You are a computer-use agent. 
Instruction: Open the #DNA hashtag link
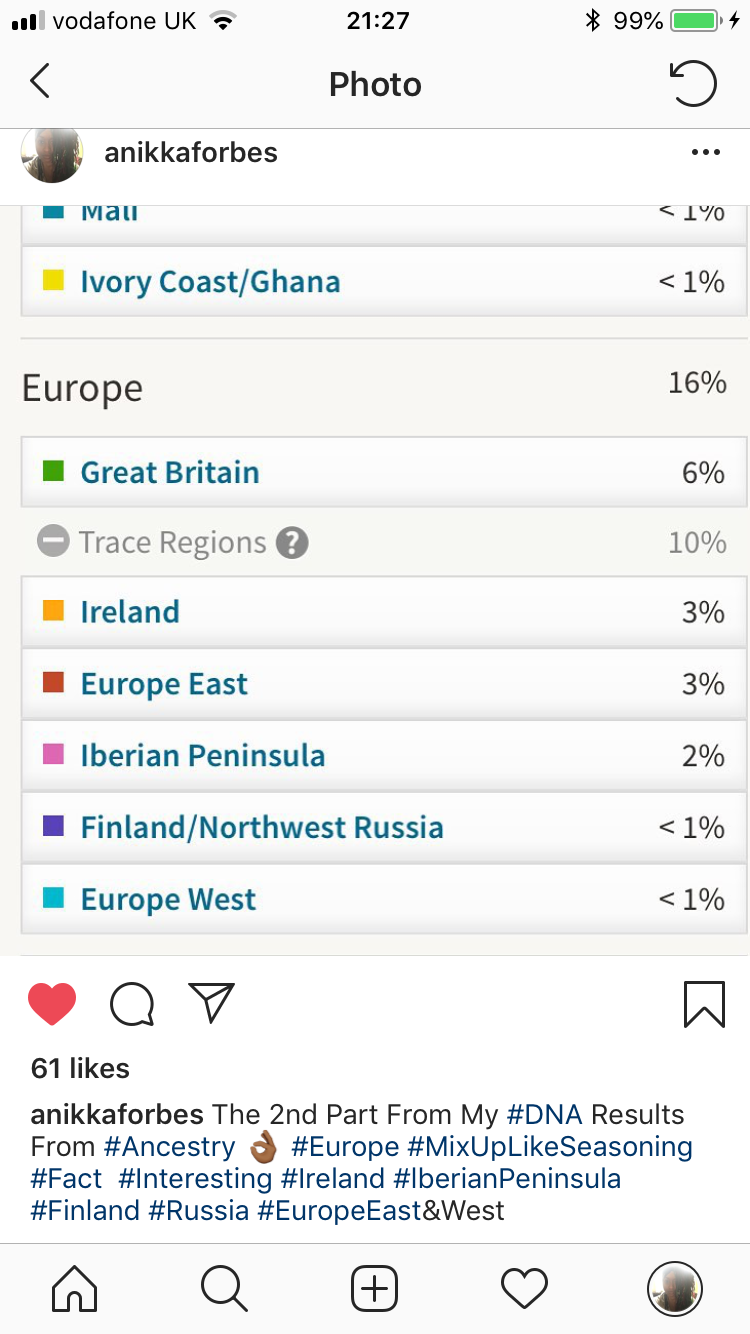point(544,1114)
